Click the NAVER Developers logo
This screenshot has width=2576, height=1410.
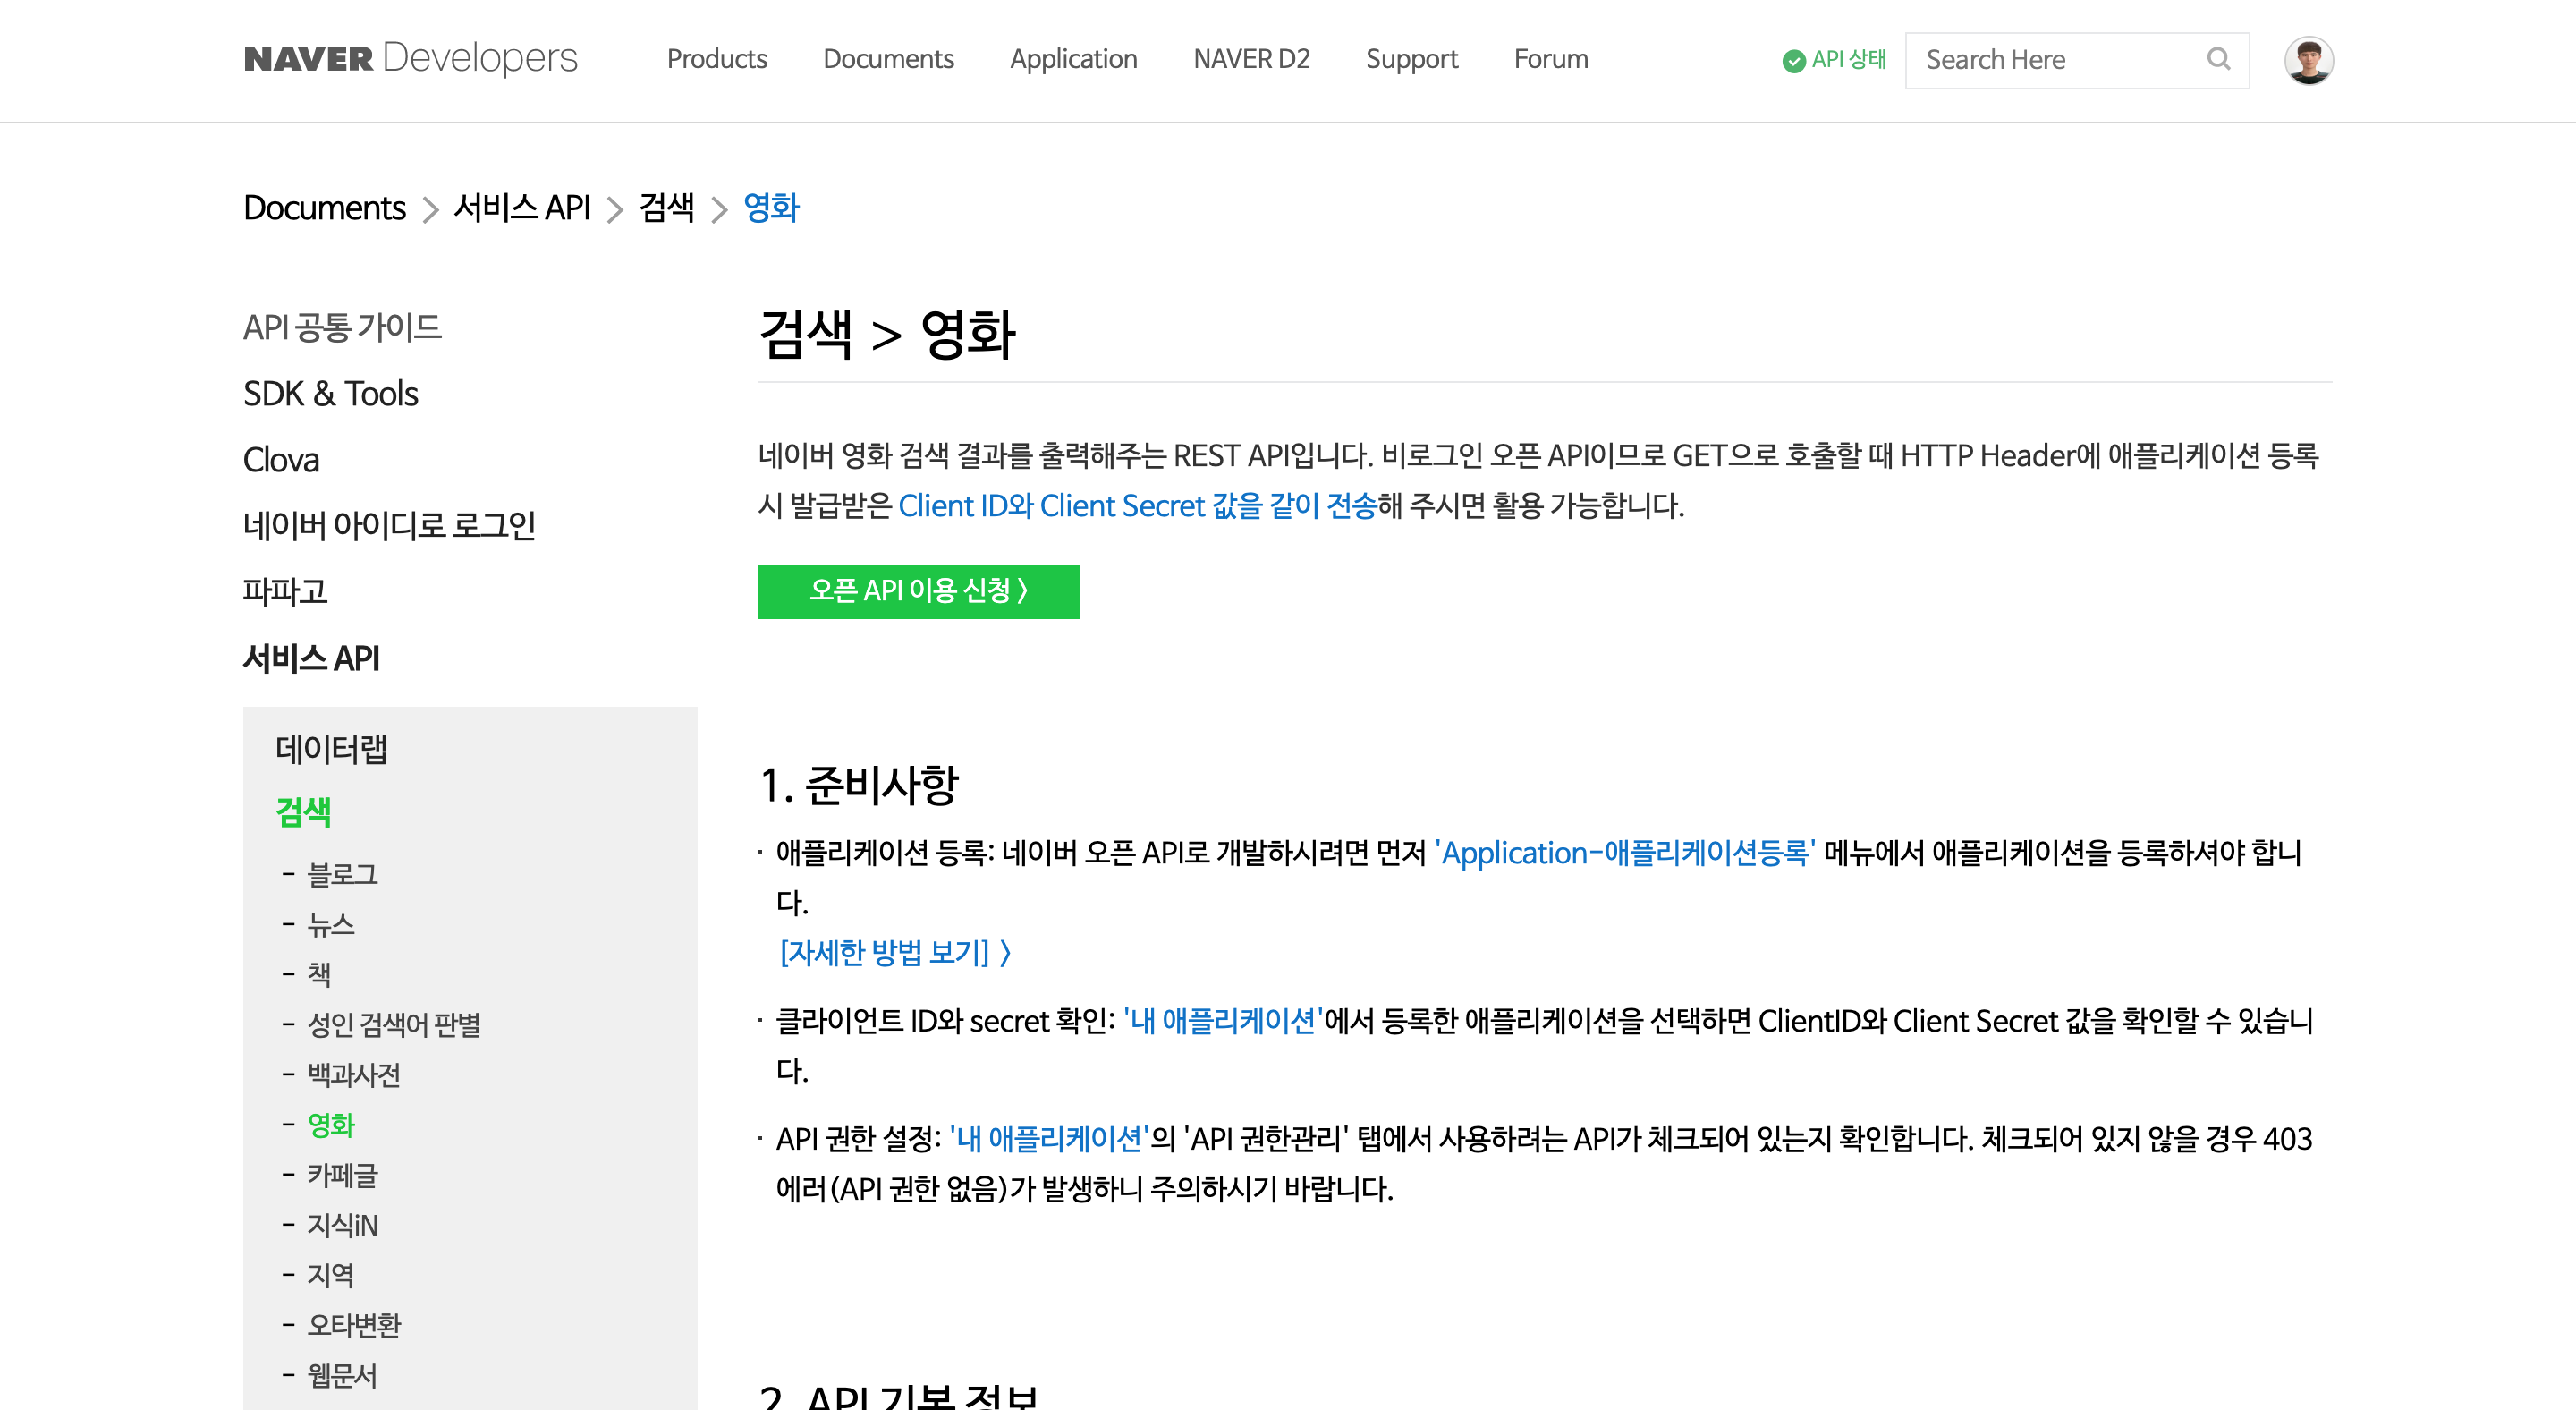click(x=410, y=59)
